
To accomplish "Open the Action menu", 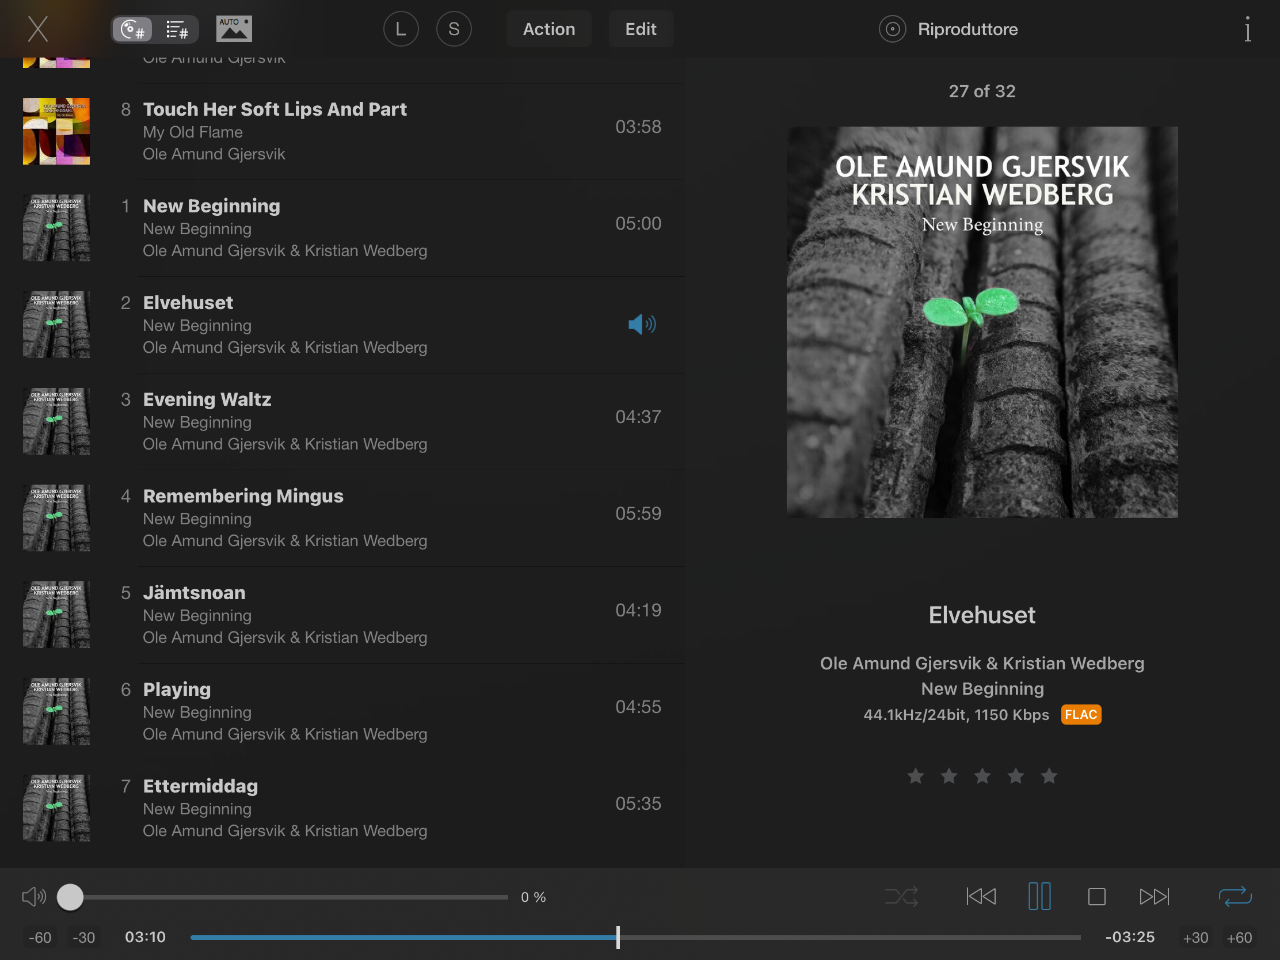I will [x=549, y=29].
